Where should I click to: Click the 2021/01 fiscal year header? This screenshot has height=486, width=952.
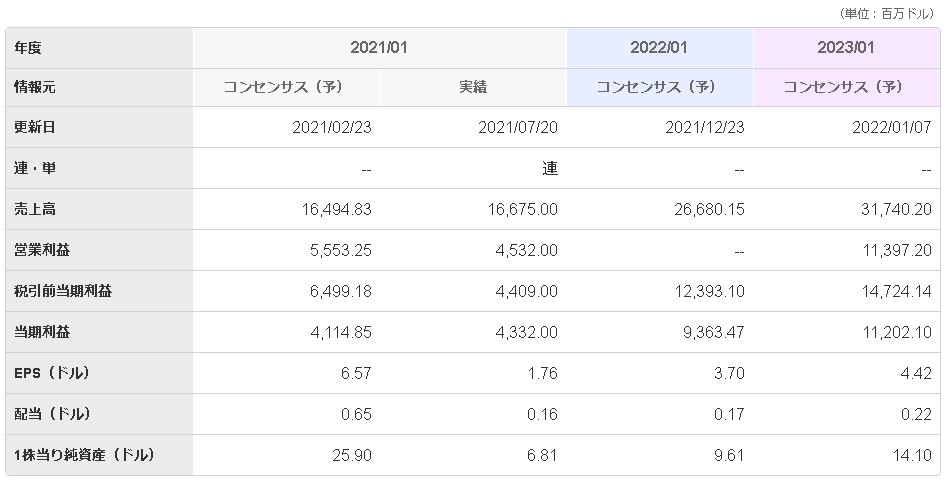(x=379, y=47)
